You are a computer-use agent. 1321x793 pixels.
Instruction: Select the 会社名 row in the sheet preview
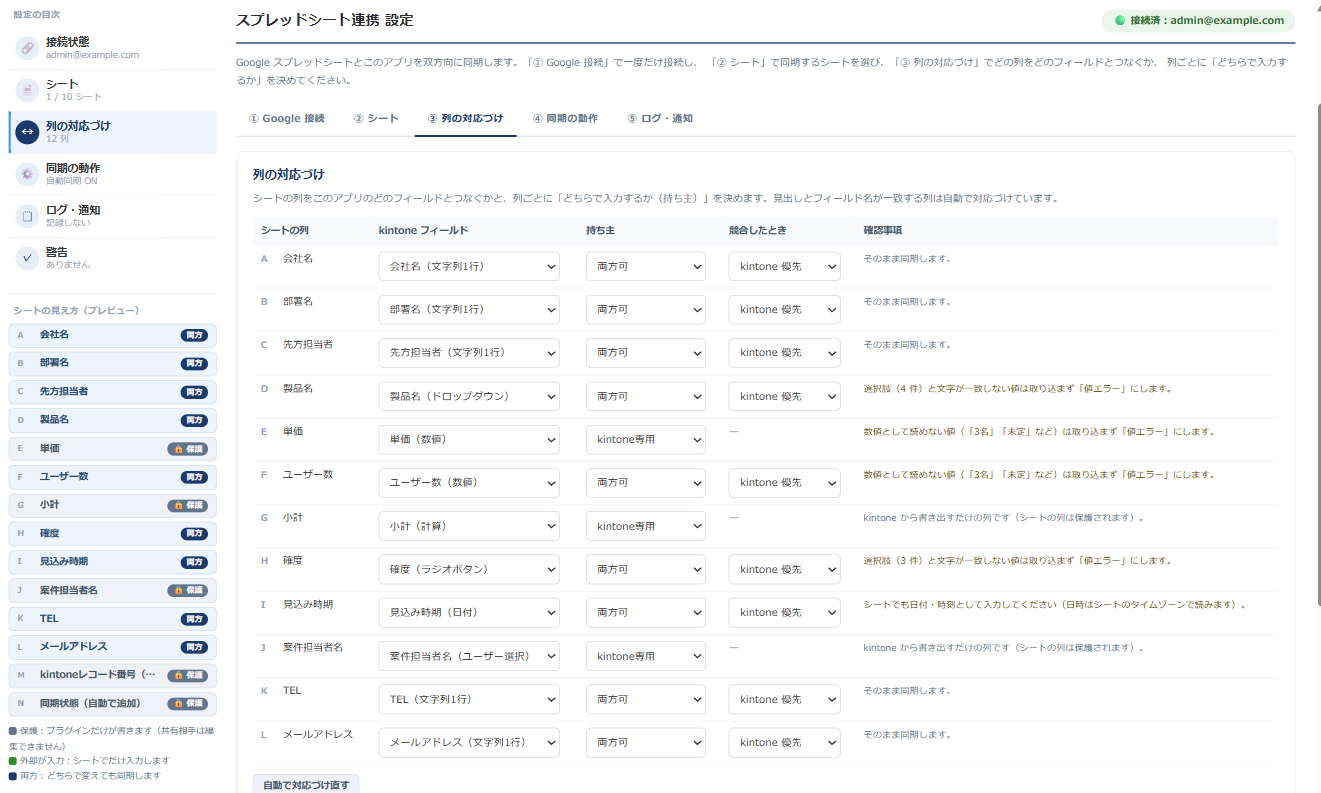[112, 335]
